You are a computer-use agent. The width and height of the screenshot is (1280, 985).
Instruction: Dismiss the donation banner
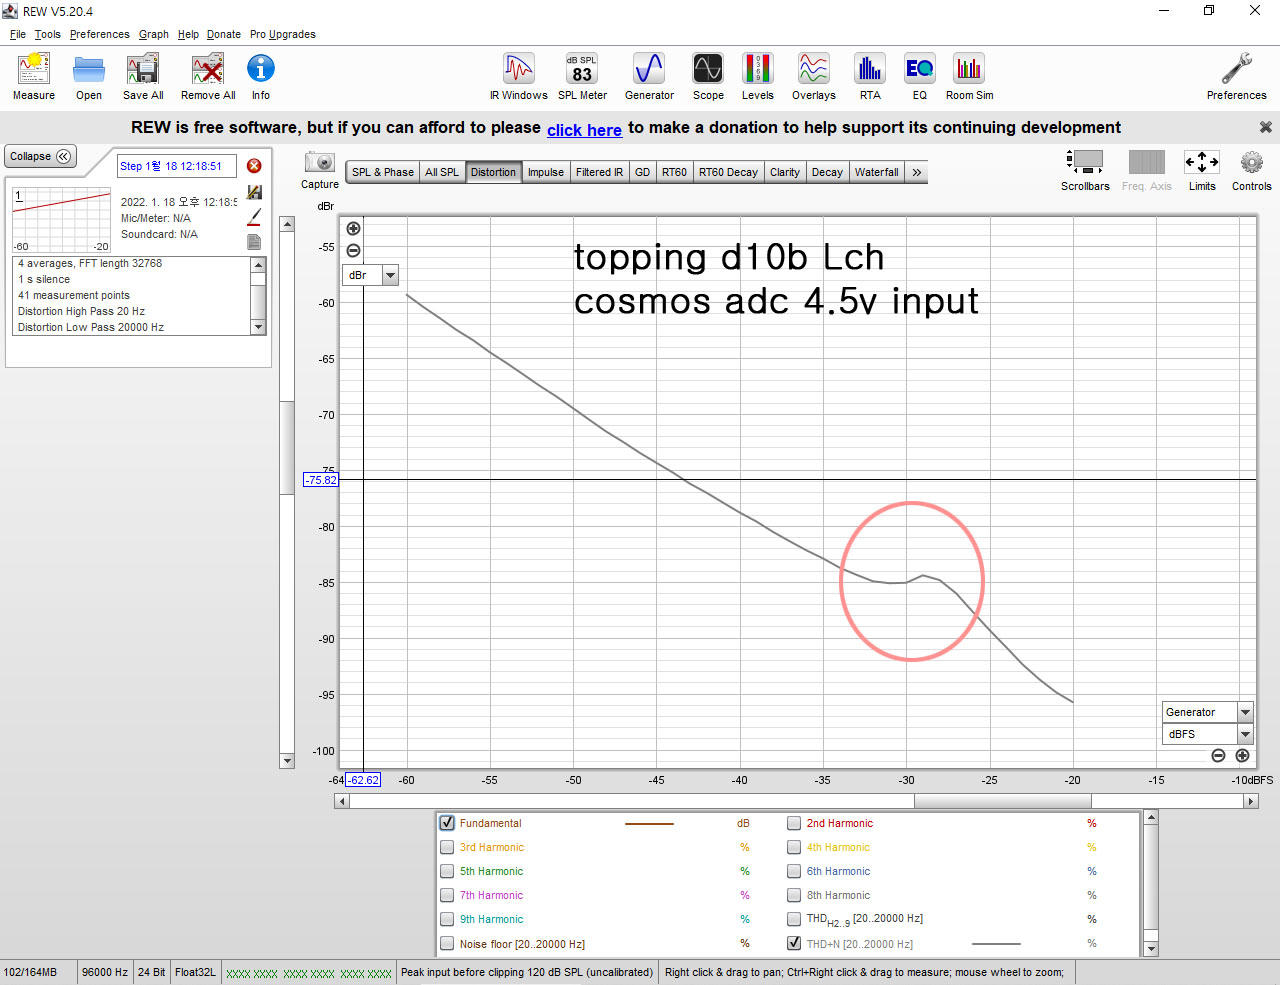[1265, 127]
